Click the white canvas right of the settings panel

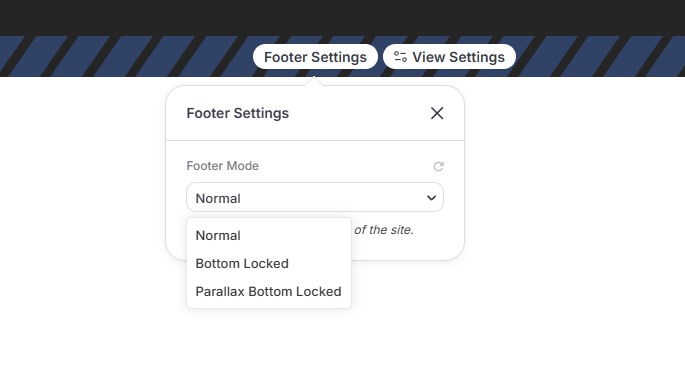point(574,219)
